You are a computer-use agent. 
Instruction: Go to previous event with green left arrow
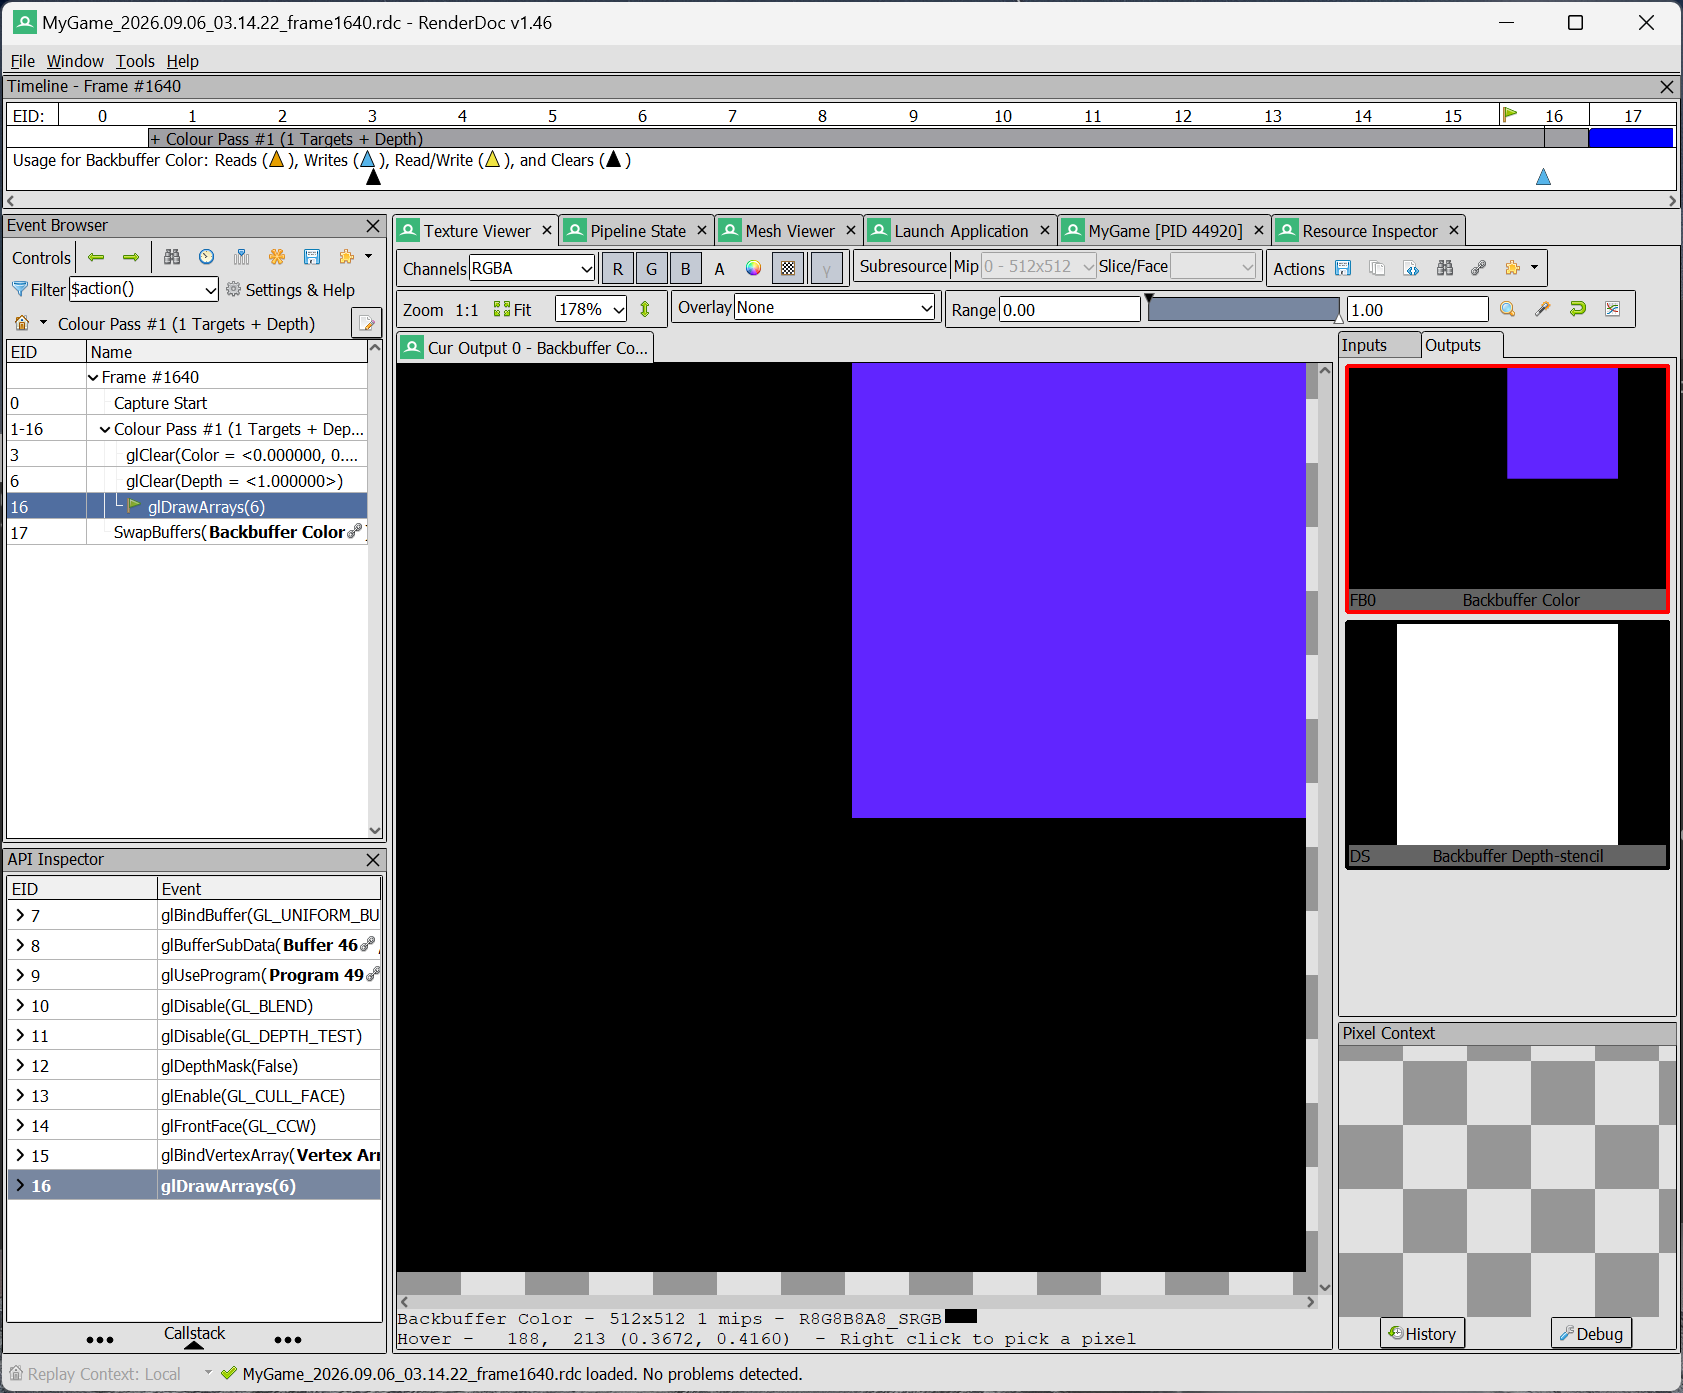coord(96,258)
